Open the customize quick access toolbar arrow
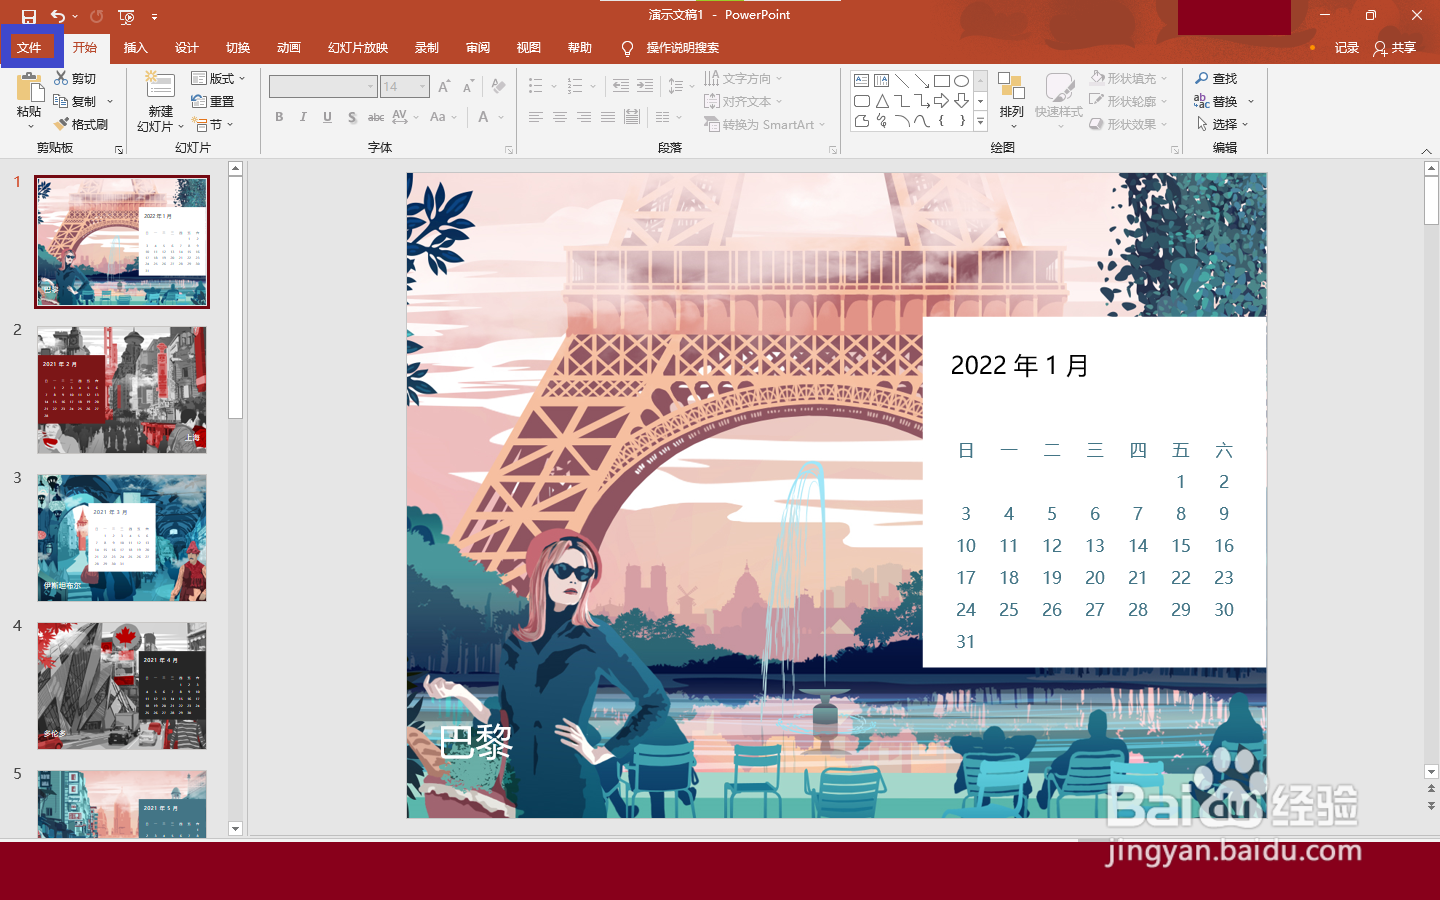The height and width of the screenshot is (900, 1440). 154,17
